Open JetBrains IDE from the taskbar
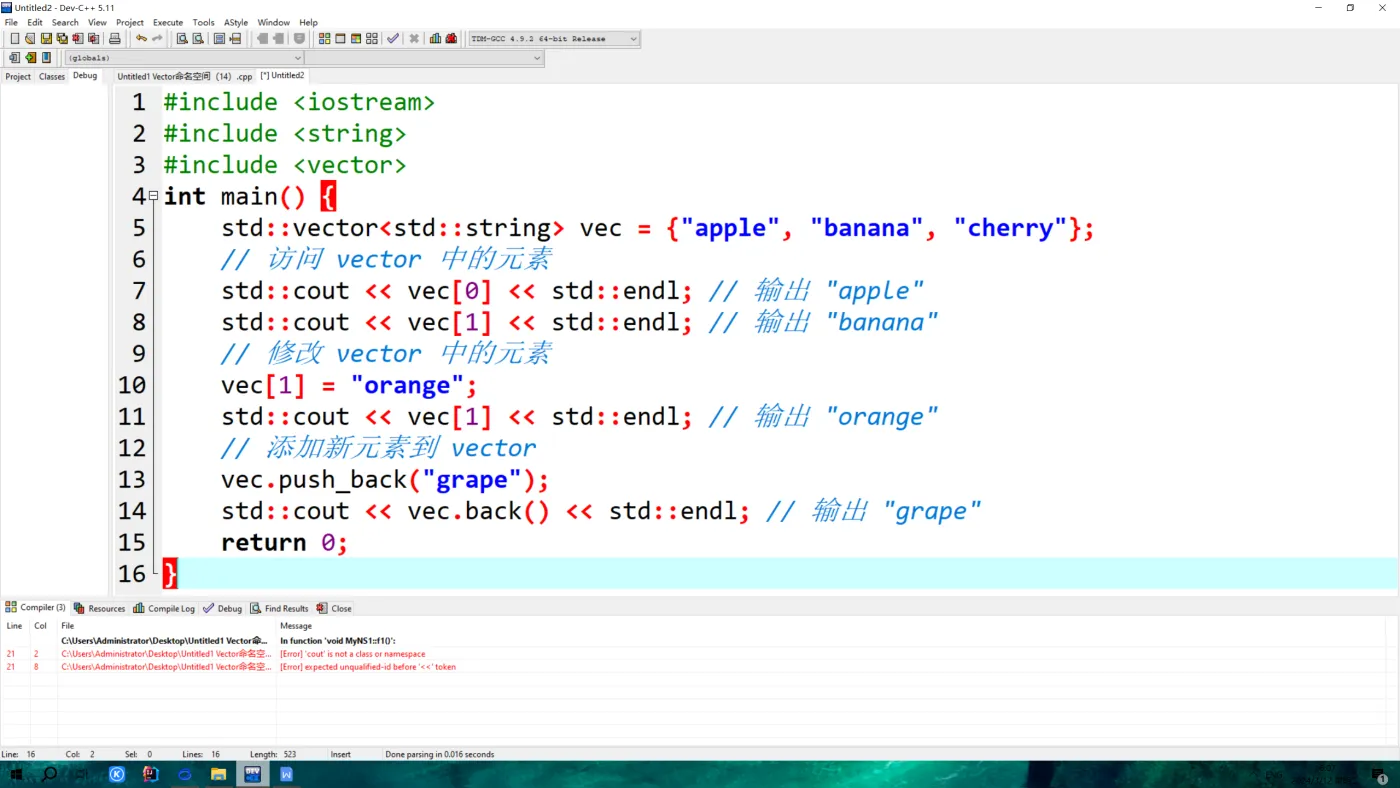Screen dimensions: 1400x788 point(150,774)
